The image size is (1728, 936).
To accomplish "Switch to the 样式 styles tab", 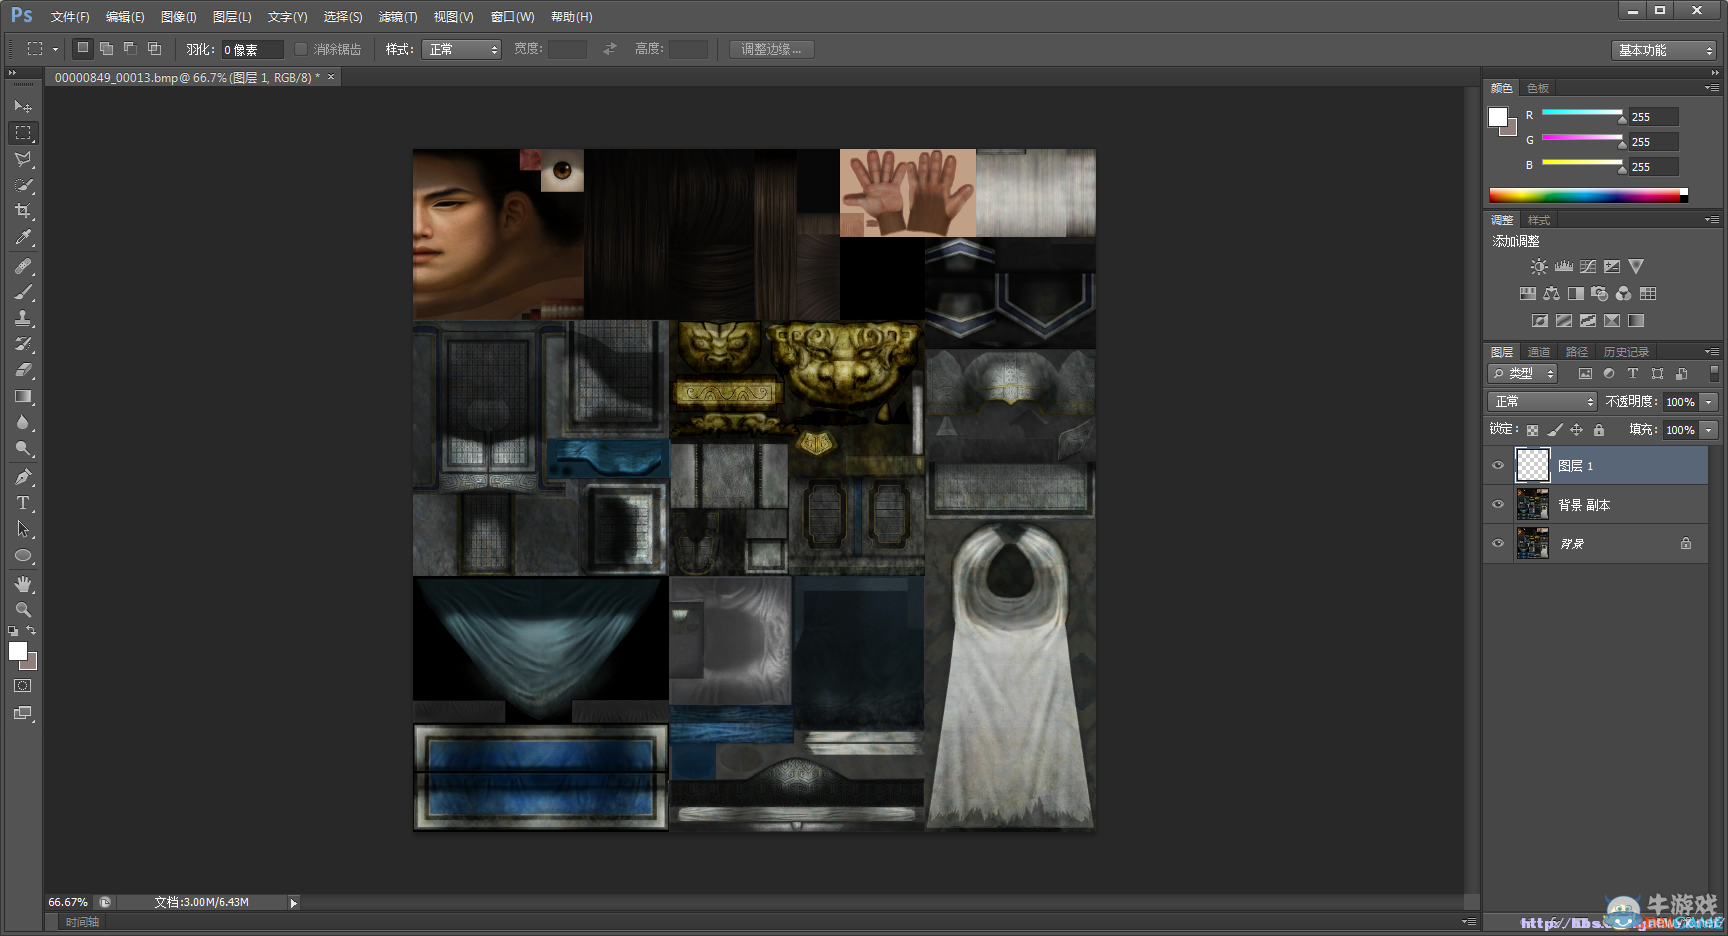I will click(1538, 220).
